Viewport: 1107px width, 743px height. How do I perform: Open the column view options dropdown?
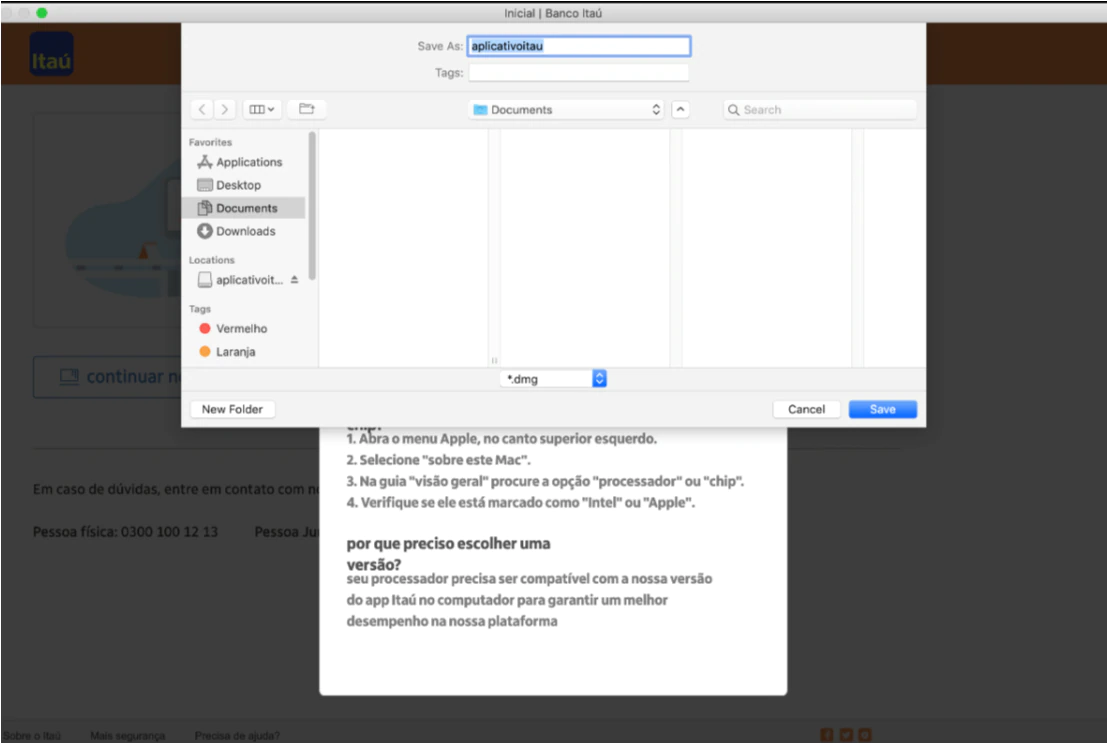(x=262, y=109)
